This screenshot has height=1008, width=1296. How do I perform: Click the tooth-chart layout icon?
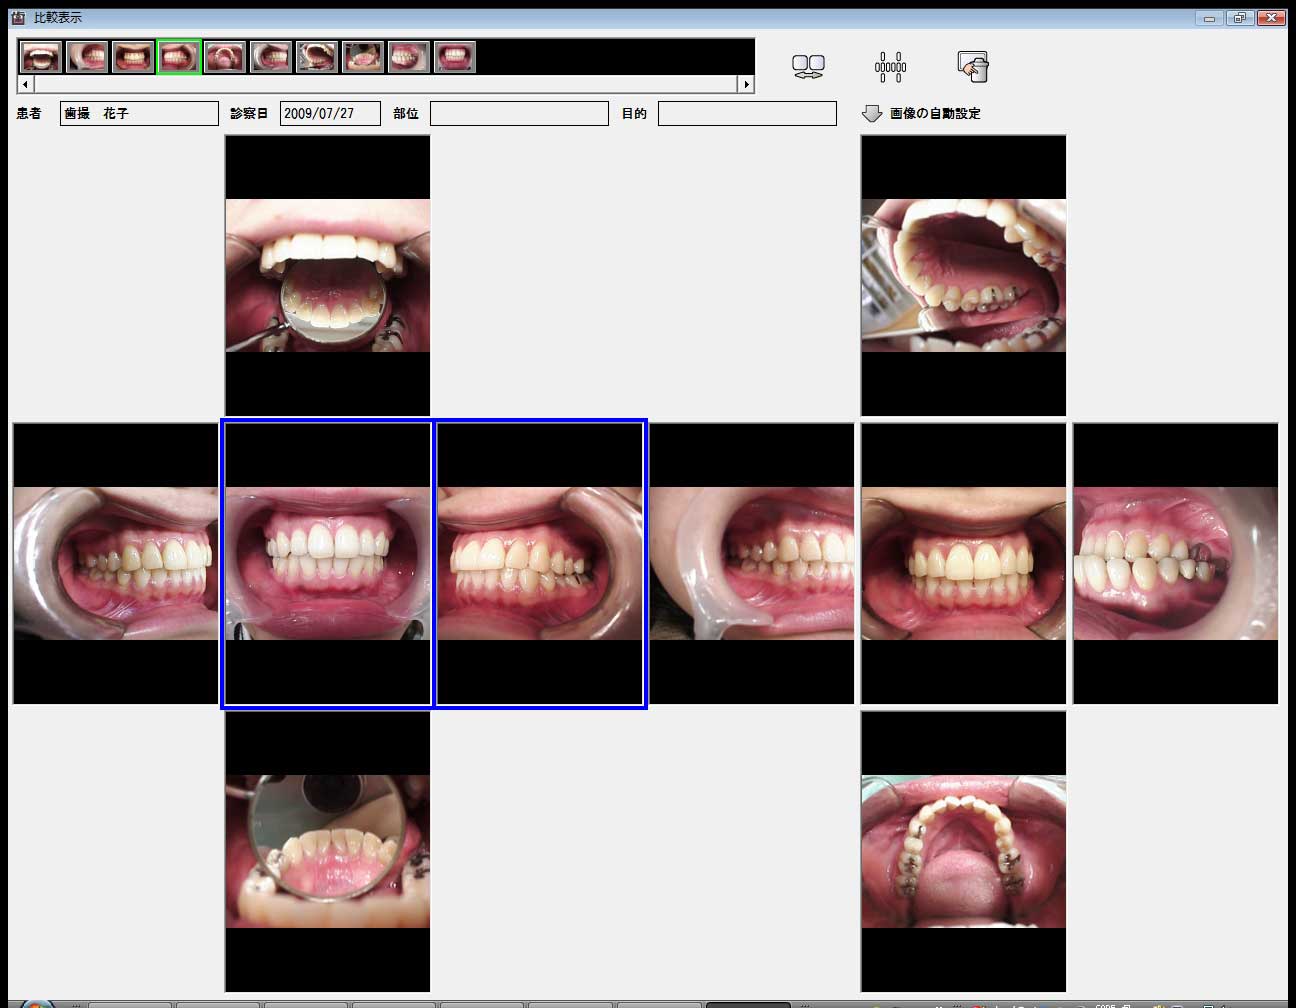pos(890,67)
